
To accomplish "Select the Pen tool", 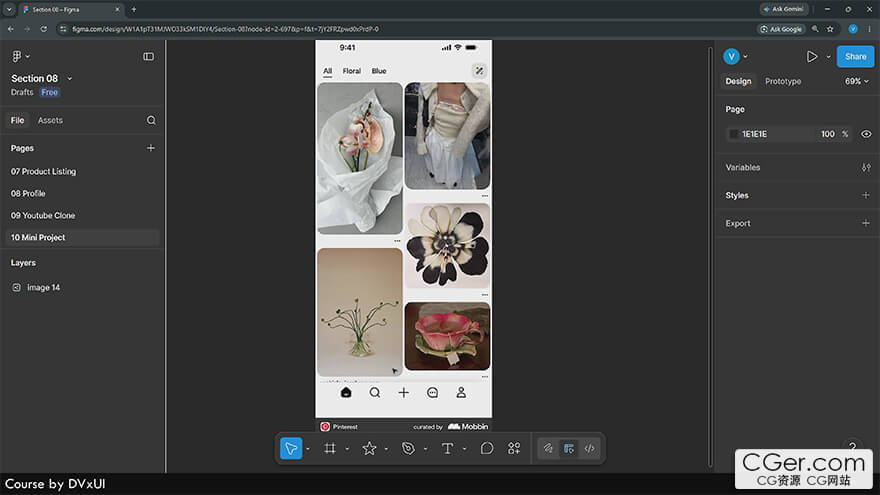I will 408,448.
